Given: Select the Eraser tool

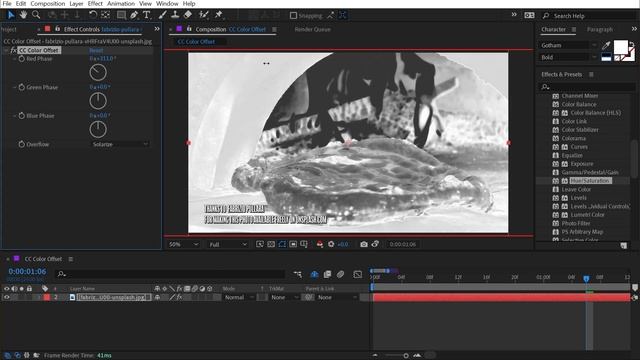Looking at the screenshot, I should (188, 15).
